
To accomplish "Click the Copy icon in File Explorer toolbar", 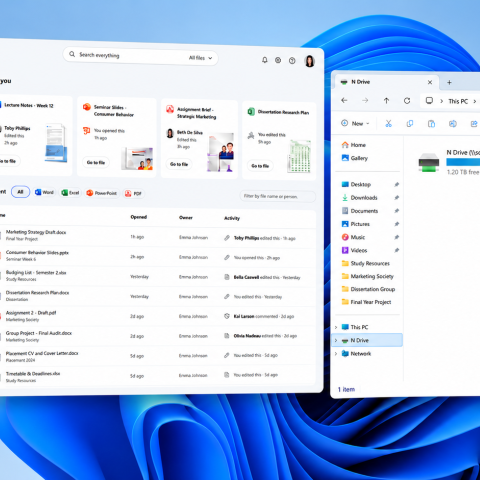I will pyautogui.click(x=410, y=124).
